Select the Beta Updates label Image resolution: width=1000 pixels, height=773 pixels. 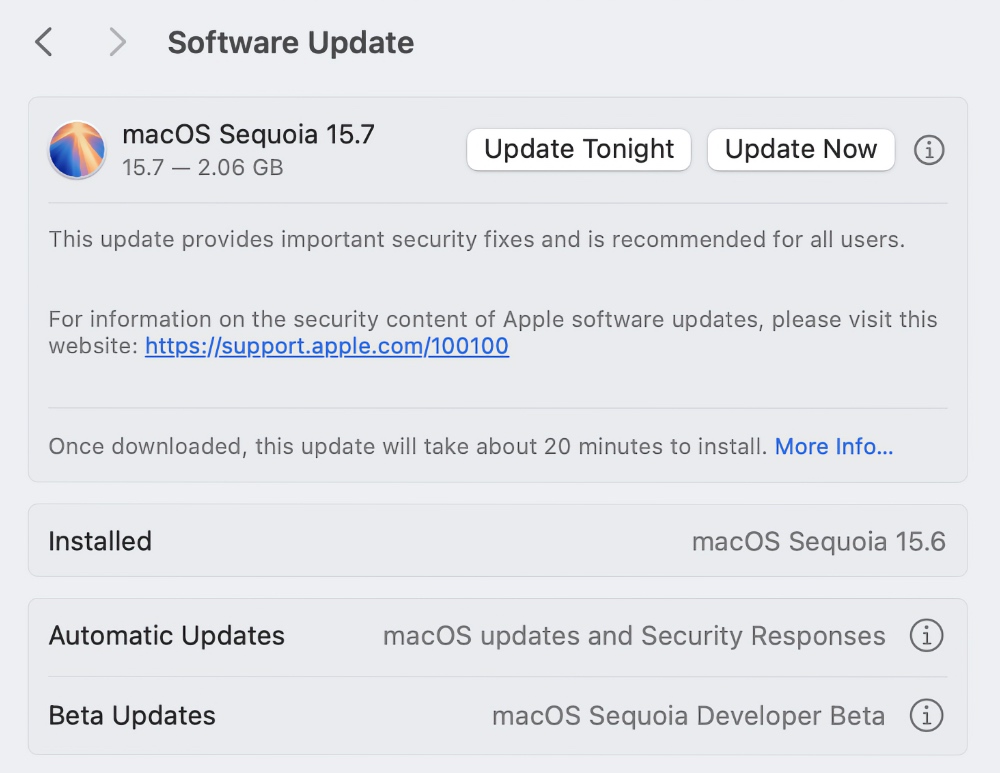132,716
